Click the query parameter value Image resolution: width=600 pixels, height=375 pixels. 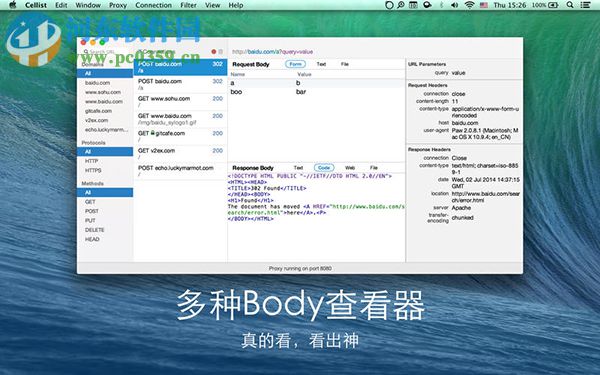pos(458,73)
